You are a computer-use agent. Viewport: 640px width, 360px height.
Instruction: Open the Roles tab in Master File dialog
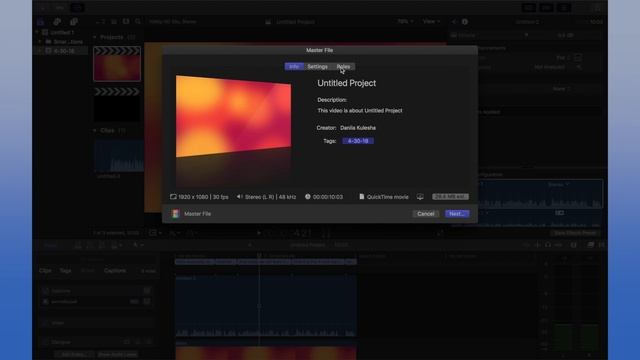coord(343,67)
